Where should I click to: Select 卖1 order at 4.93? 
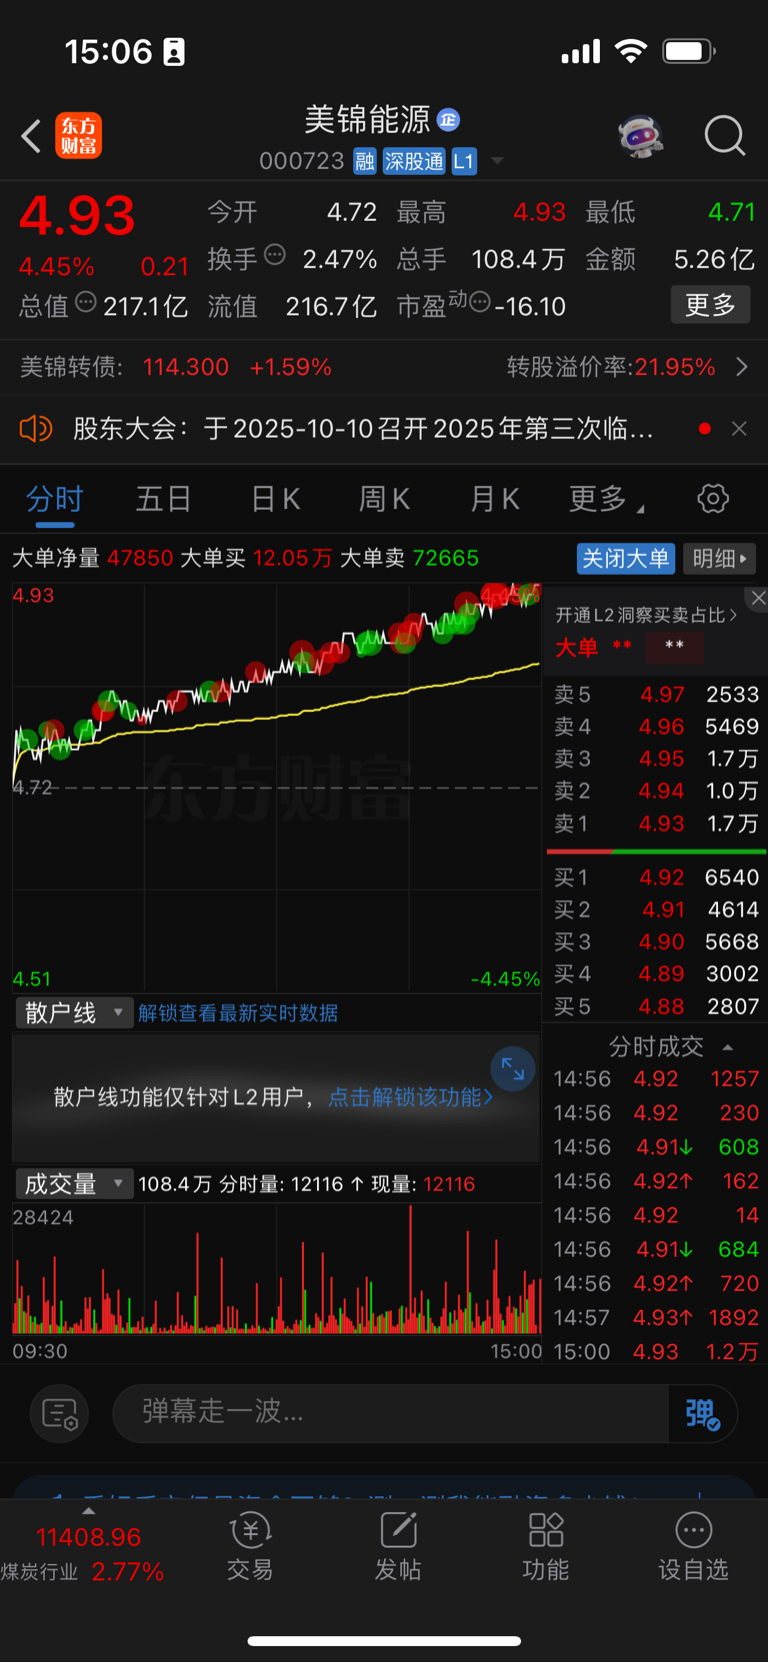[656, 824]
